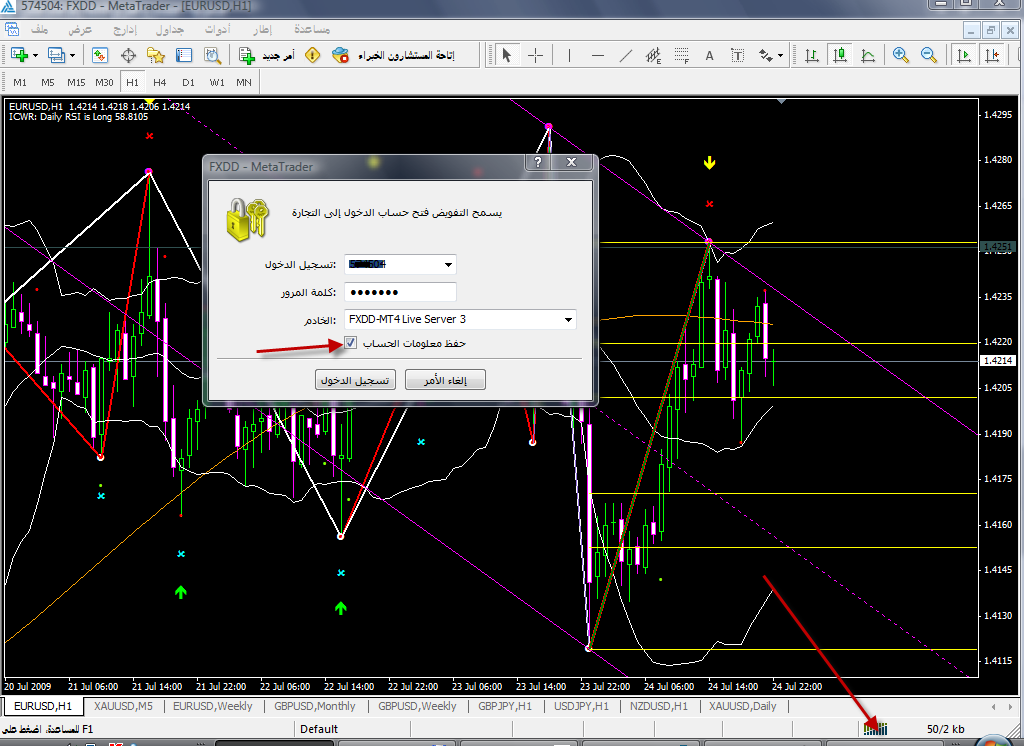Screen dimensions: 1024x746
Task: Click the 50/2 kb traffic status
Action: (x=945, y=729)
